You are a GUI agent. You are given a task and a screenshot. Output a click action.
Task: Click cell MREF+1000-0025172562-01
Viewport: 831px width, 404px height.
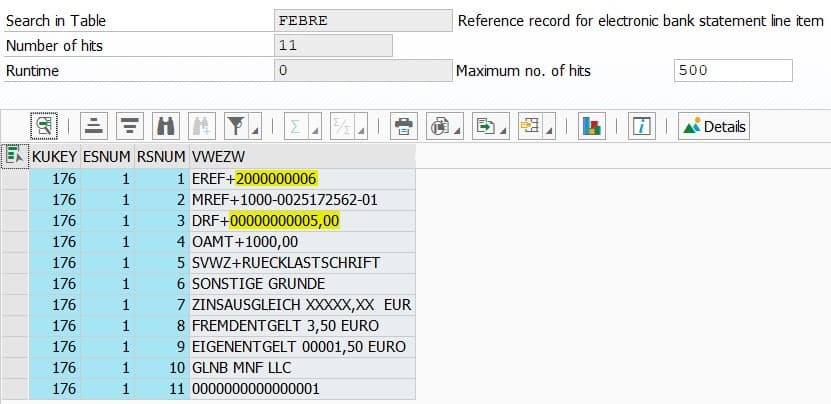(x=303, y=200)
